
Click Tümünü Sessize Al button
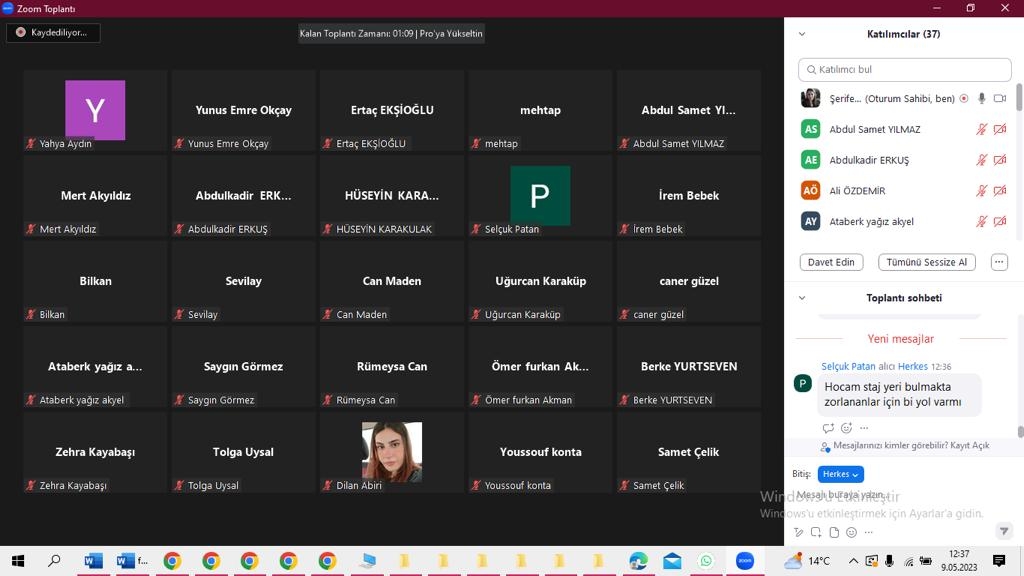(x=927, y=262)
